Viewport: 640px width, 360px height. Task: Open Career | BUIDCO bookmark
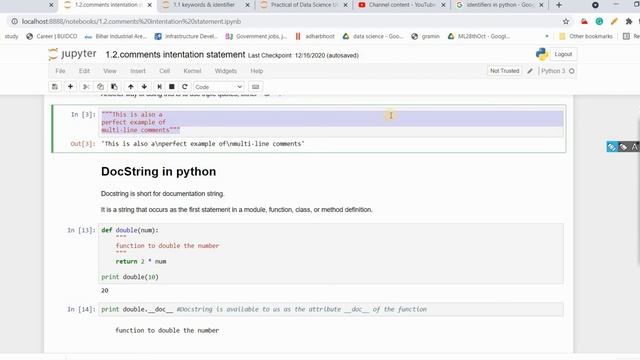point(52,36)
